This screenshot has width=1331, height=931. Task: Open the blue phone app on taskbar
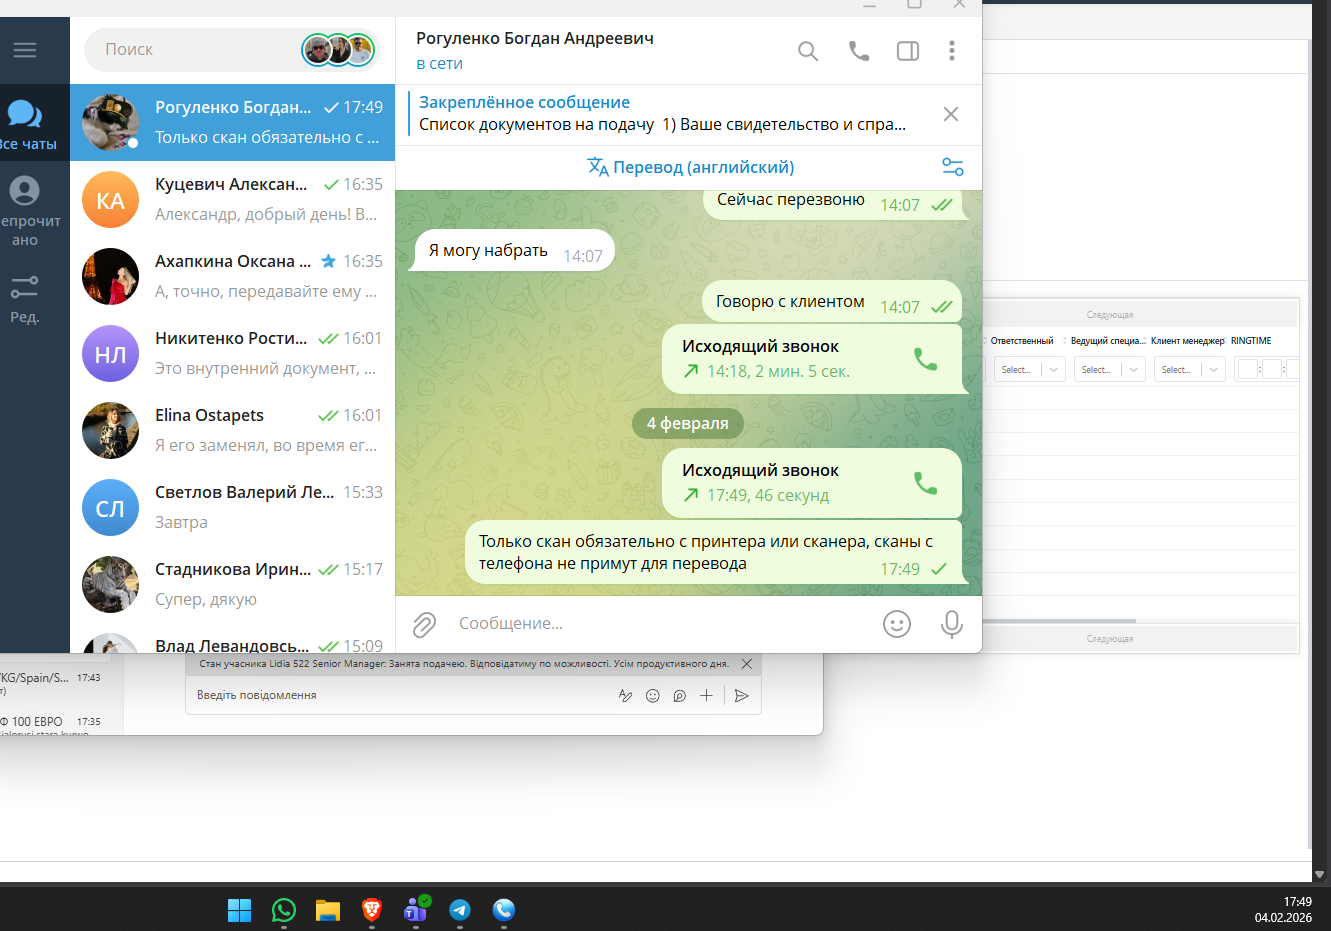coord(504,910)
